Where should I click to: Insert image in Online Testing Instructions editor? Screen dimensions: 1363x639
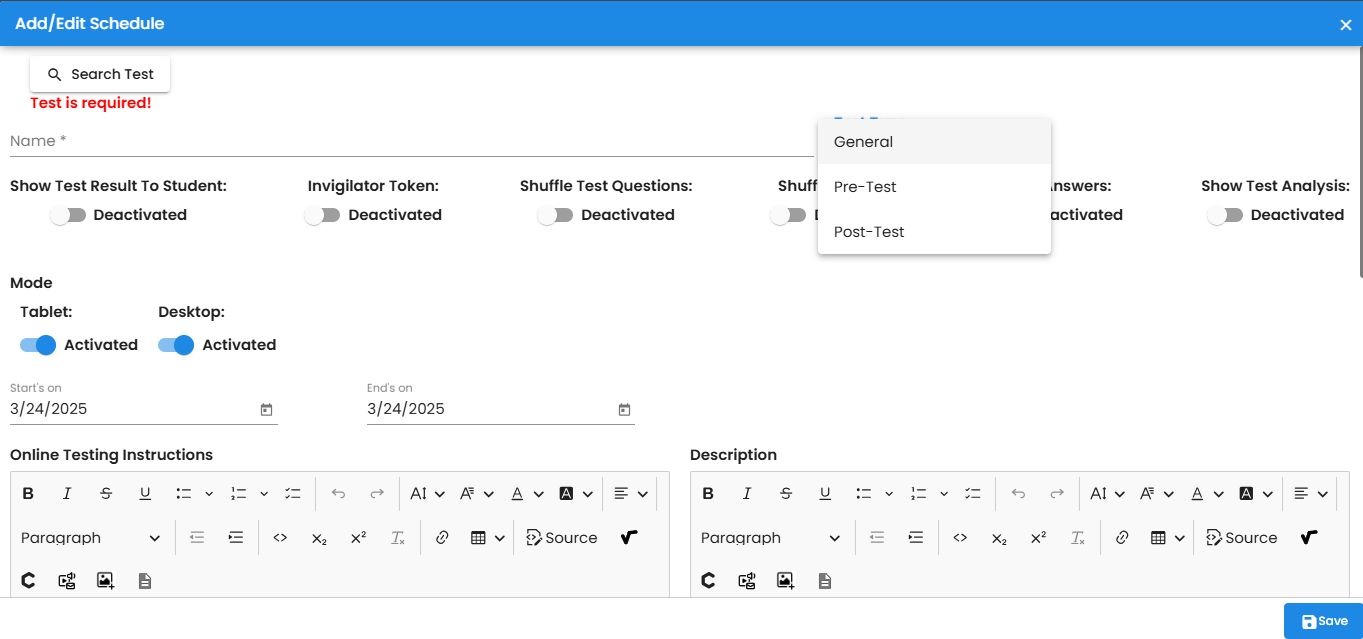point(106,581)
